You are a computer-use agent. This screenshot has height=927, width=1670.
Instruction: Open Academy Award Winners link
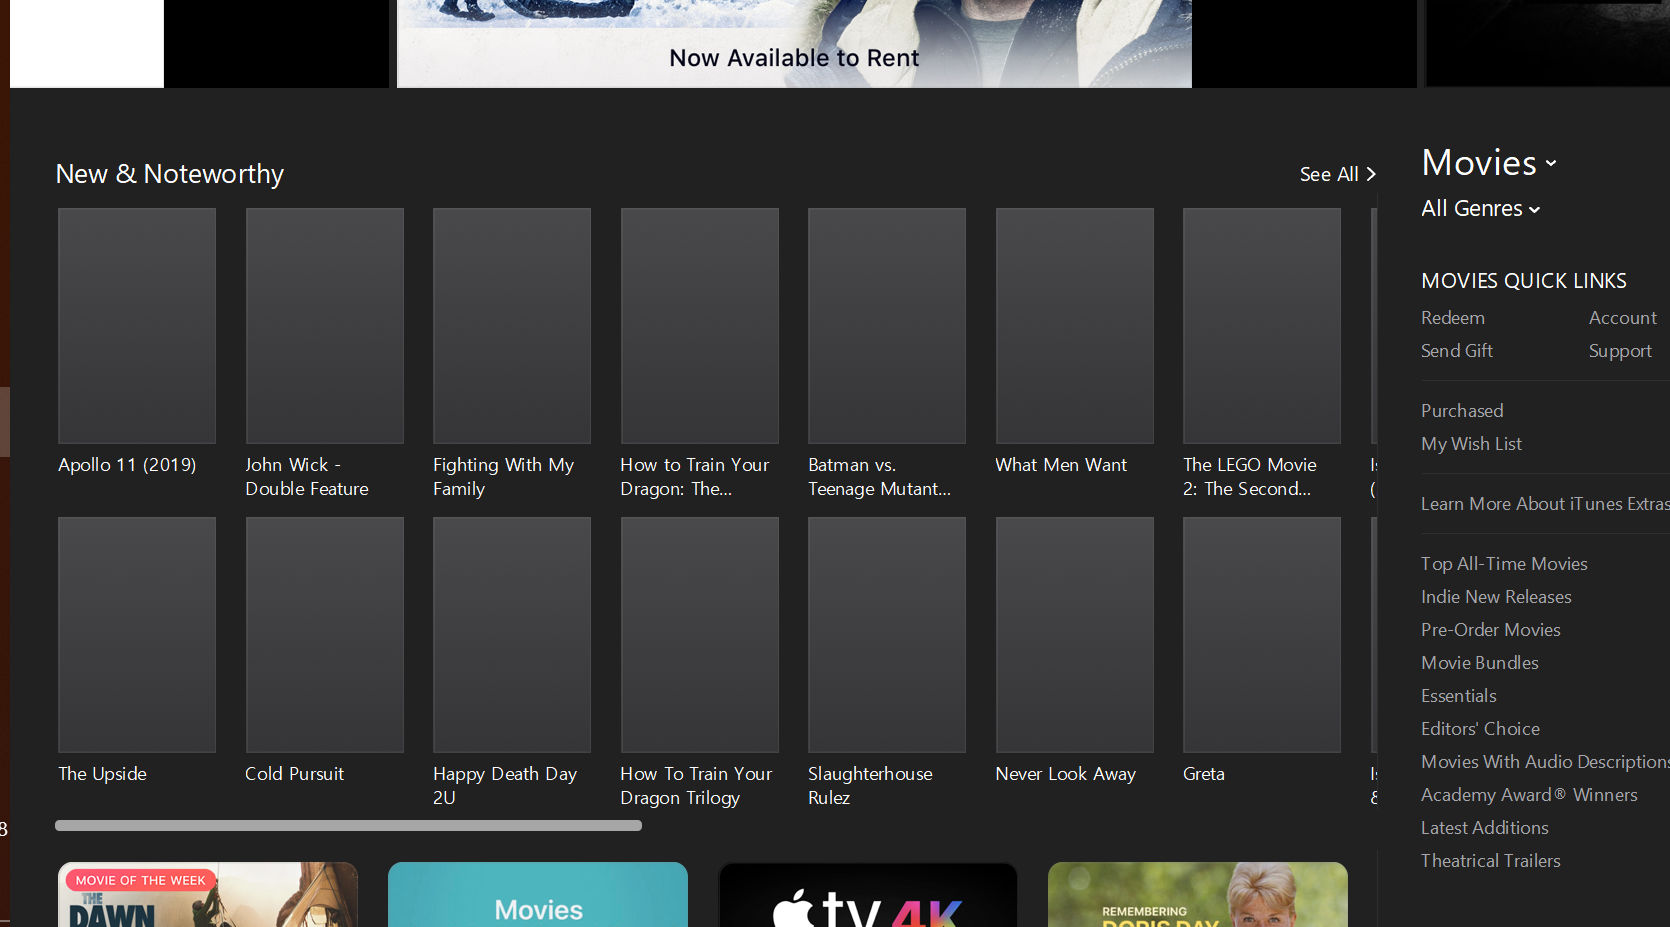click(x=1529, y=795)
